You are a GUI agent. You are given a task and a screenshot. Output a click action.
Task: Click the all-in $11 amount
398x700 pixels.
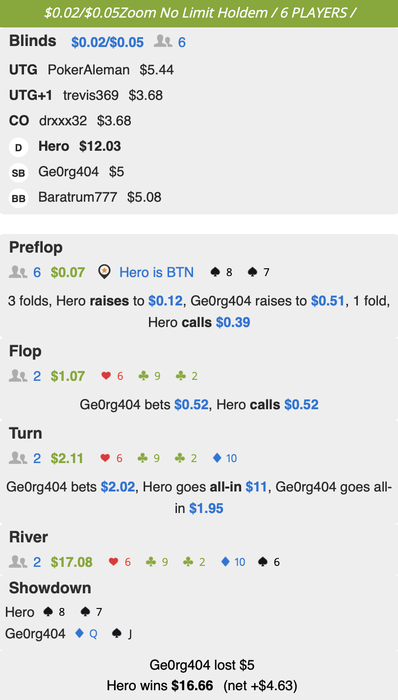click(x=256, y=487)
